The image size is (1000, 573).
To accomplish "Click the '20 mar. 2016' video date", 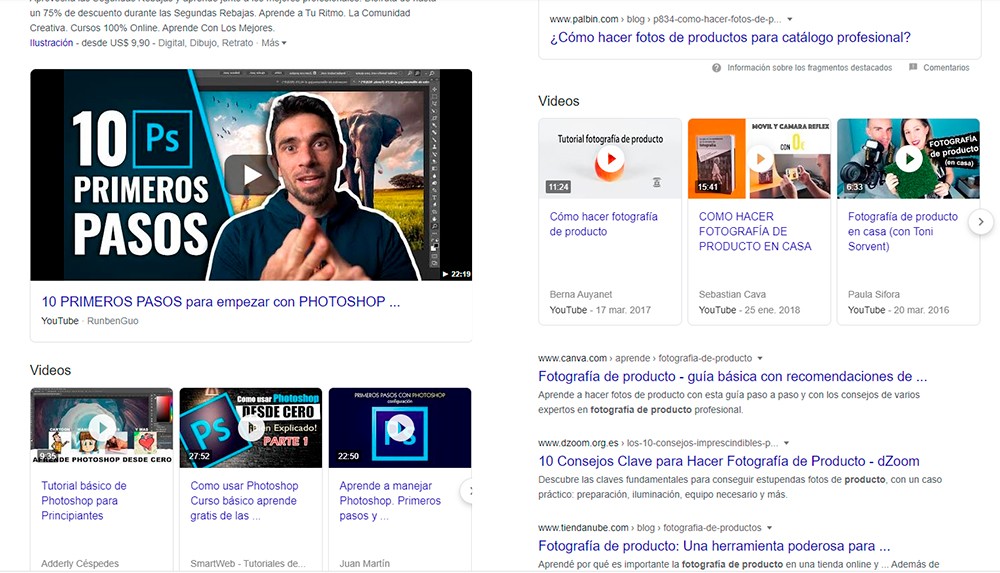I will [x=922, y=310].
